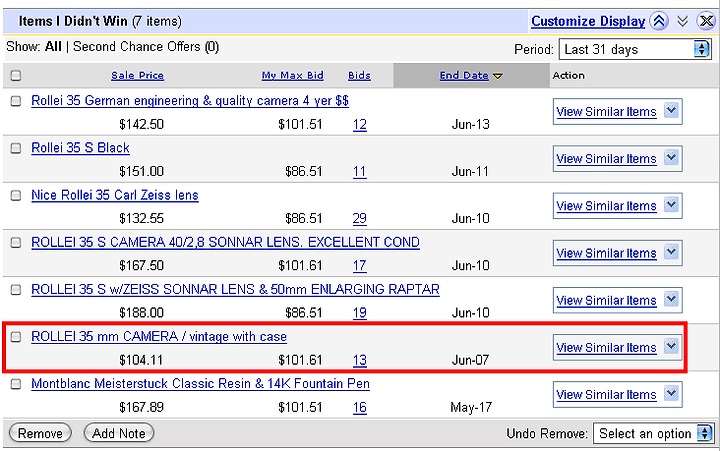Sort by Bids column
The width and height of the screenshot is (720, 451).
359,75
